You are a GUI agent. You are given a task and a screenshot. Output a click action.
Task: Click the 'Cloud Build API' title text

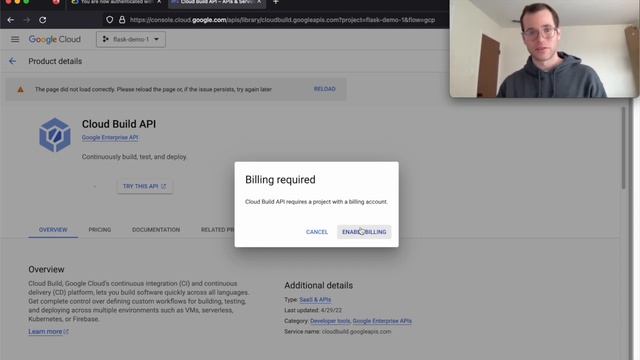(x=119, y=124)
